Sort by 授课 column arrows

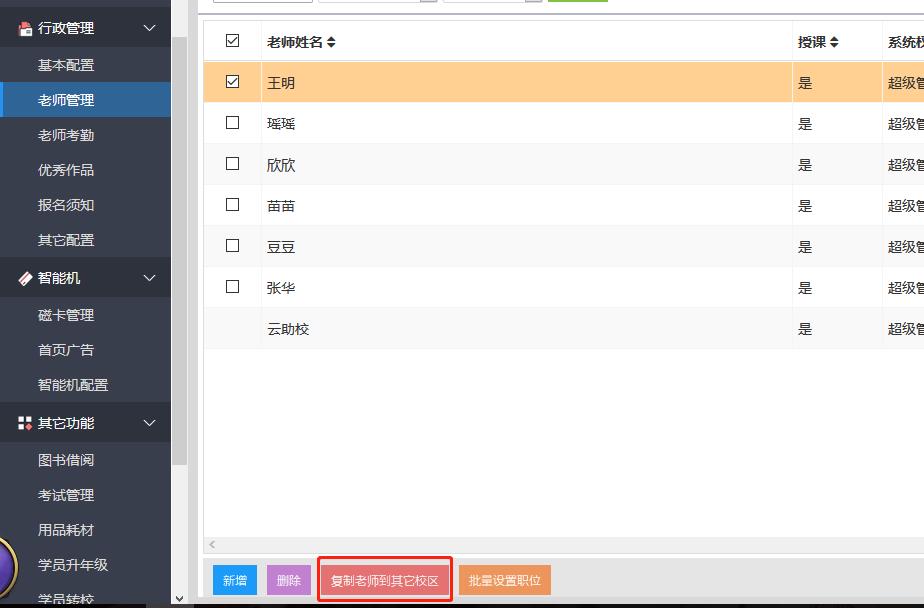[834, 42]
